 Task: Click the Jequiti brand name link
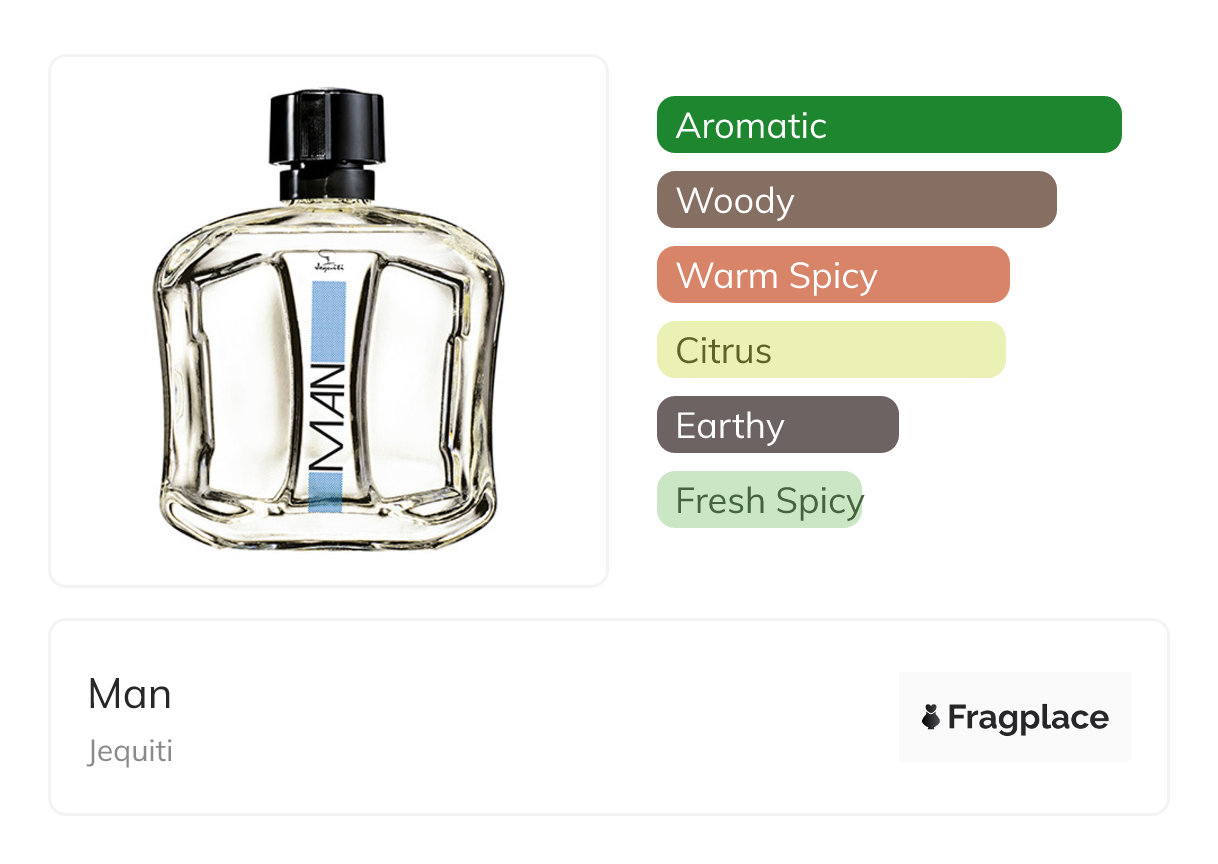pyautogui.click(x=130, y=751)
